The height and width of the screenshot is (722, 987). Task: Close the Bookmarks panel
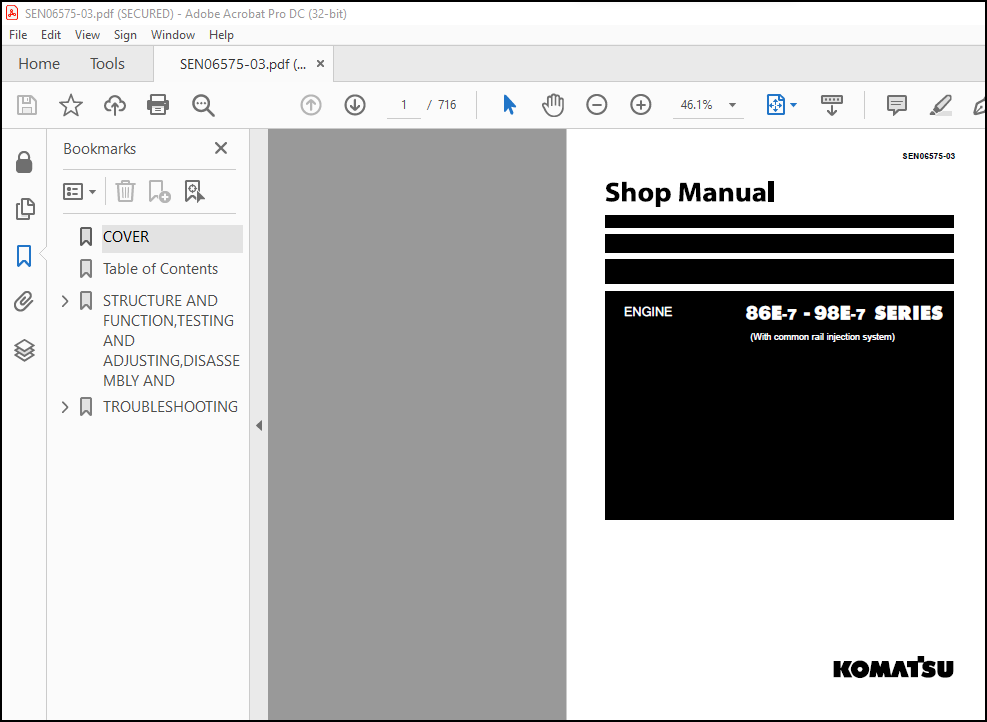pyautogui.click(x=221, y=149)
